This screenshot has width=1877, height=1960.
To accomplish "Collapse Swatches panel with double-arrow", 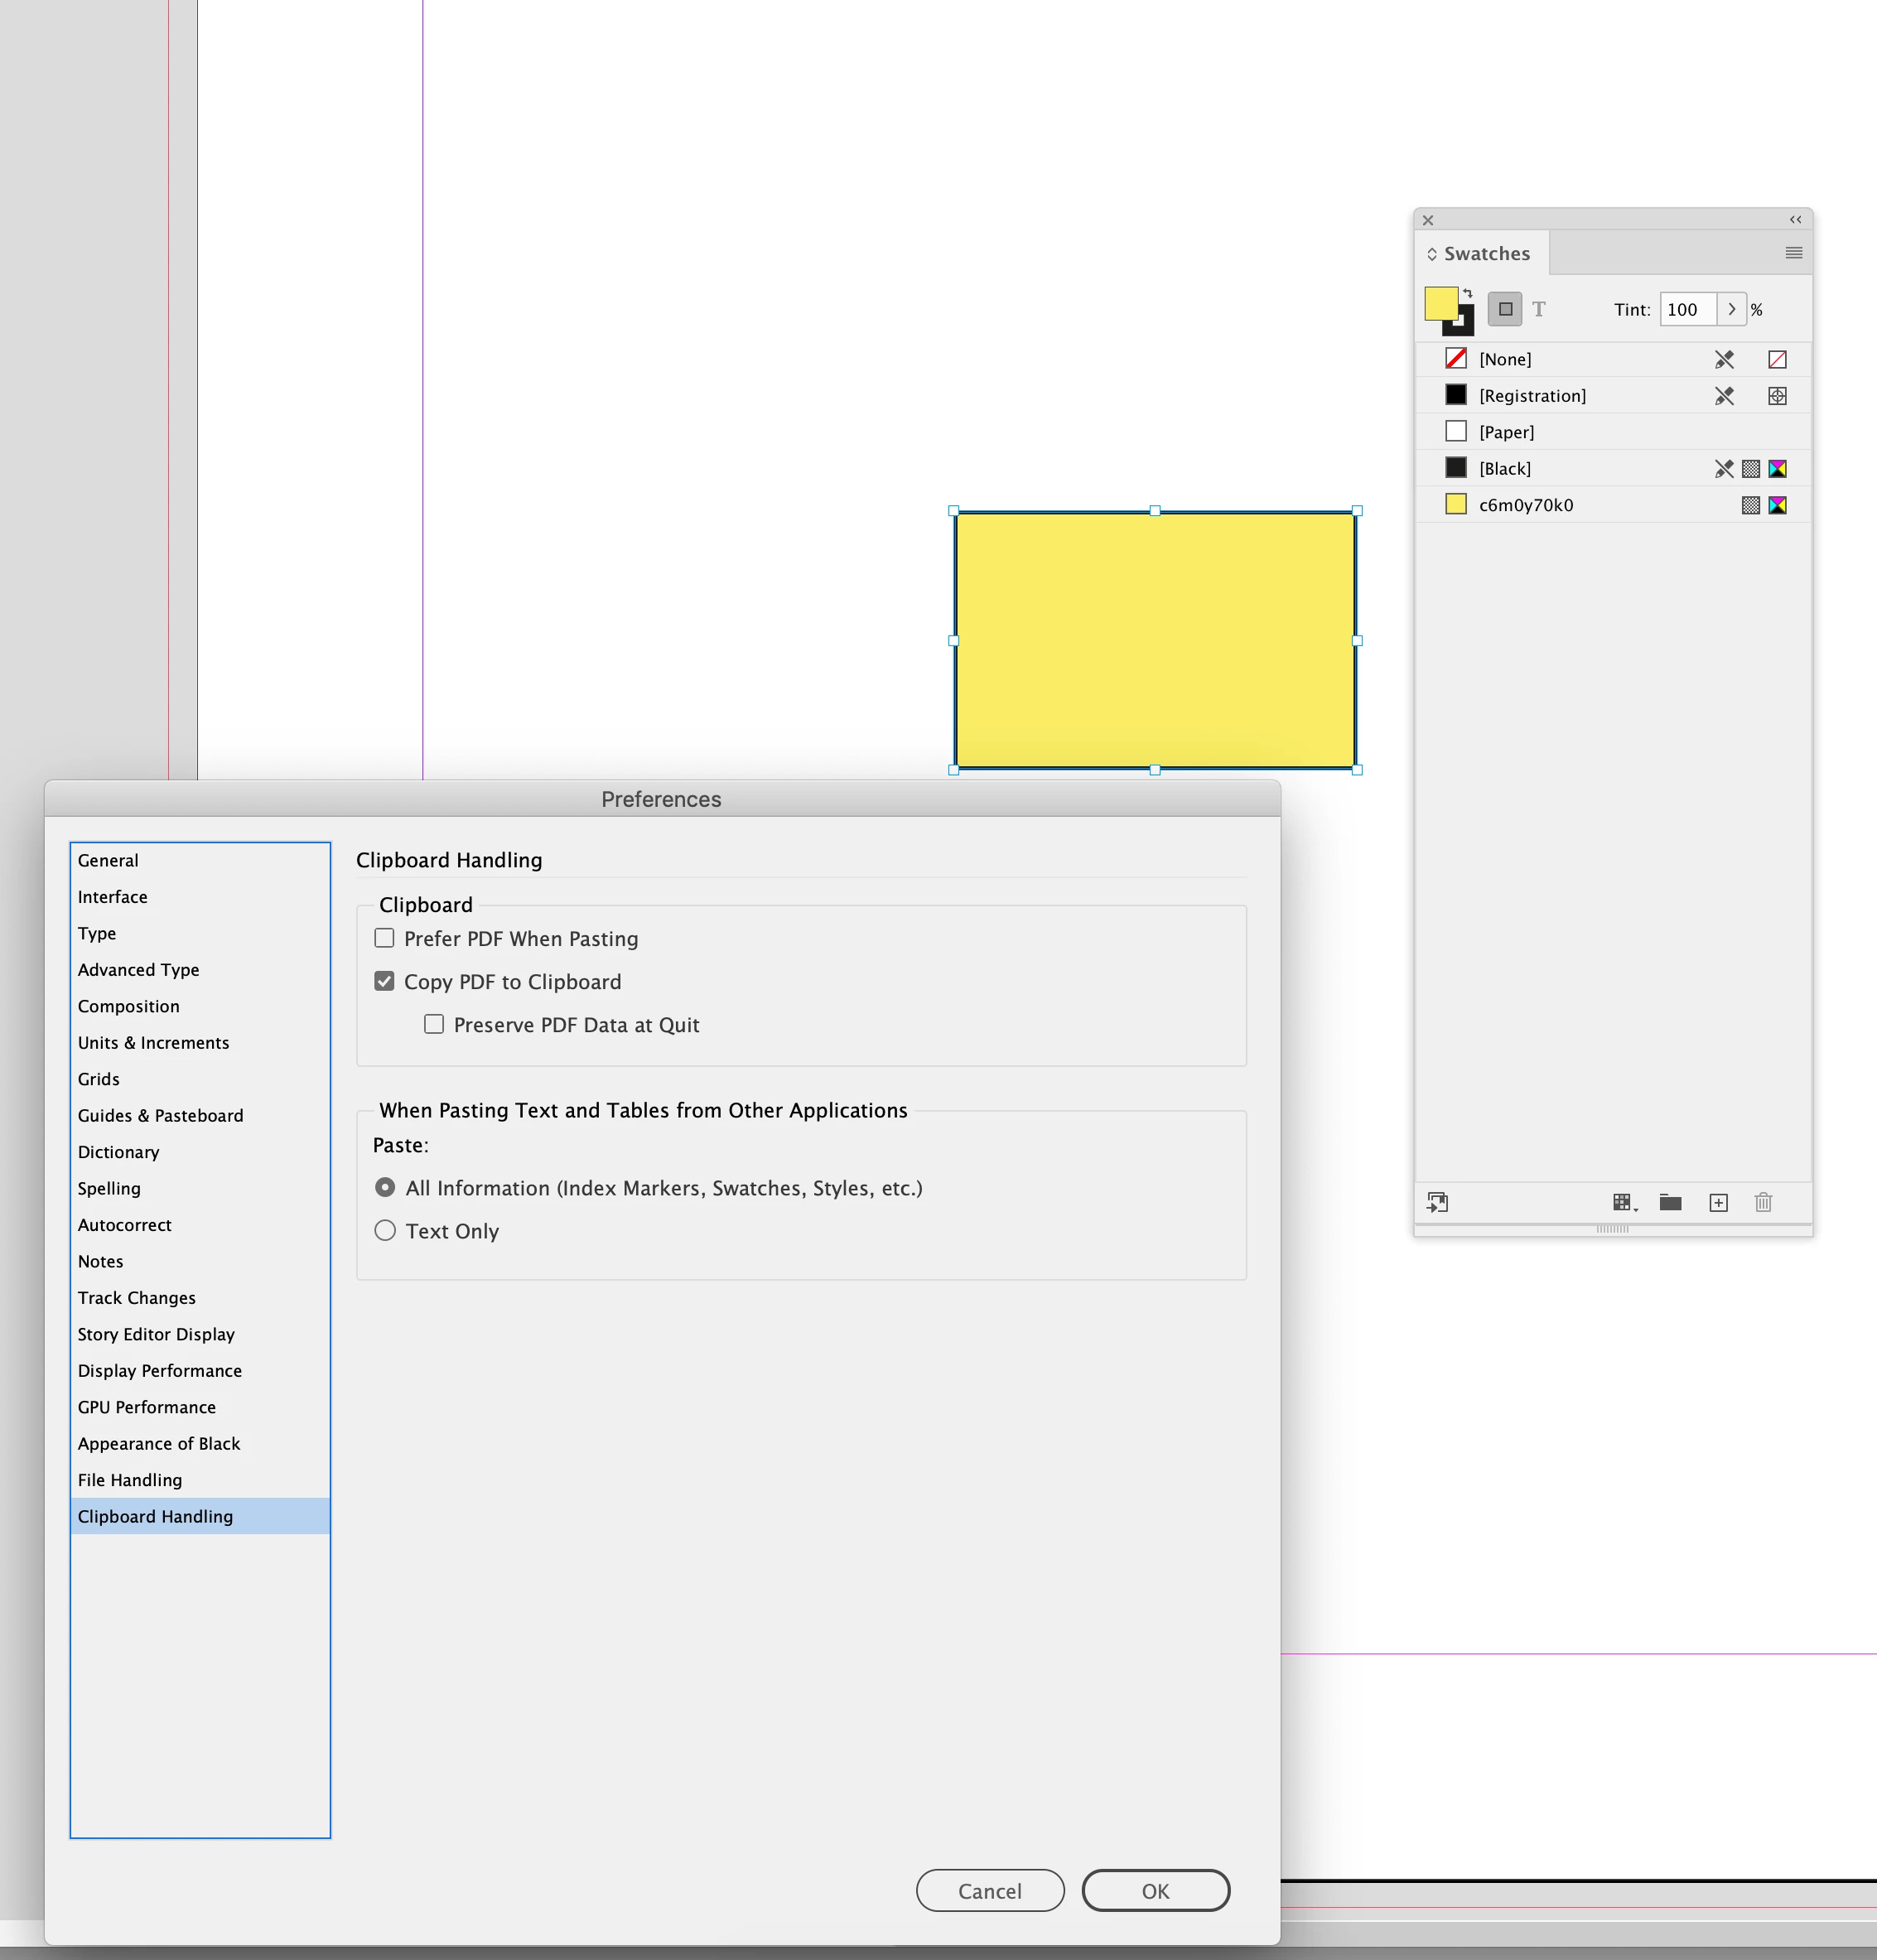I will tap(1795, 220).
